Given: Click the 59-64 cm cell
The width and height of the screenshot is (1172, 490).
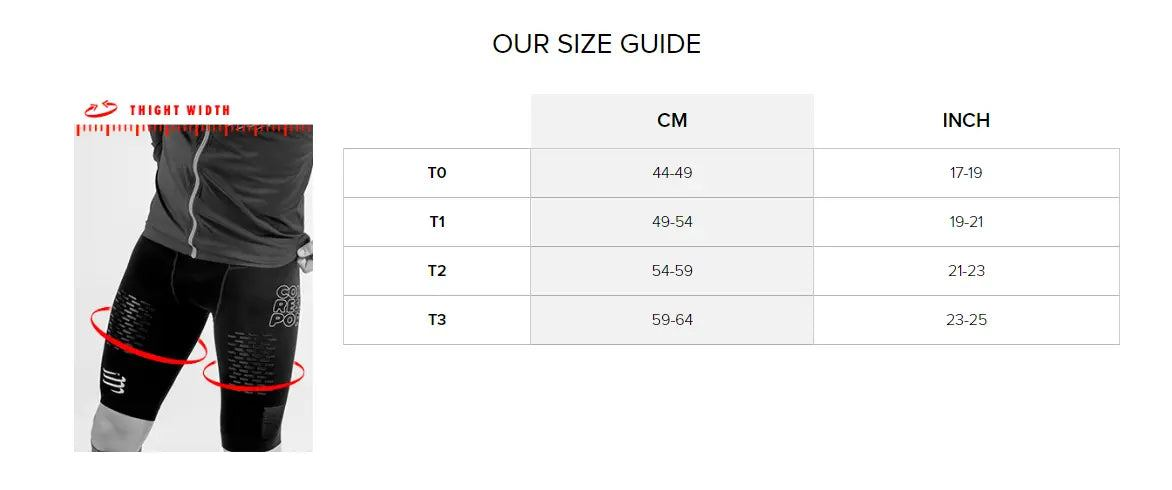Looking at the screenshot, I should pos(672,320).
